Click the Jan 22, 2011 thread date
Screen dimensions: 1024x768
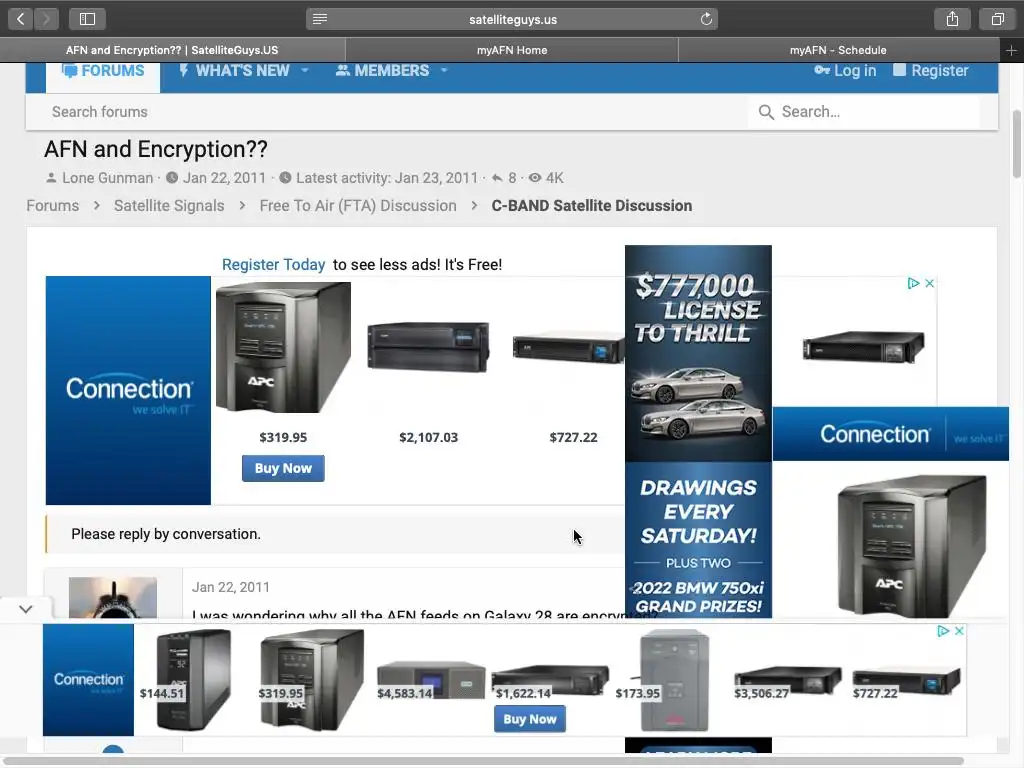click(225, 178)
